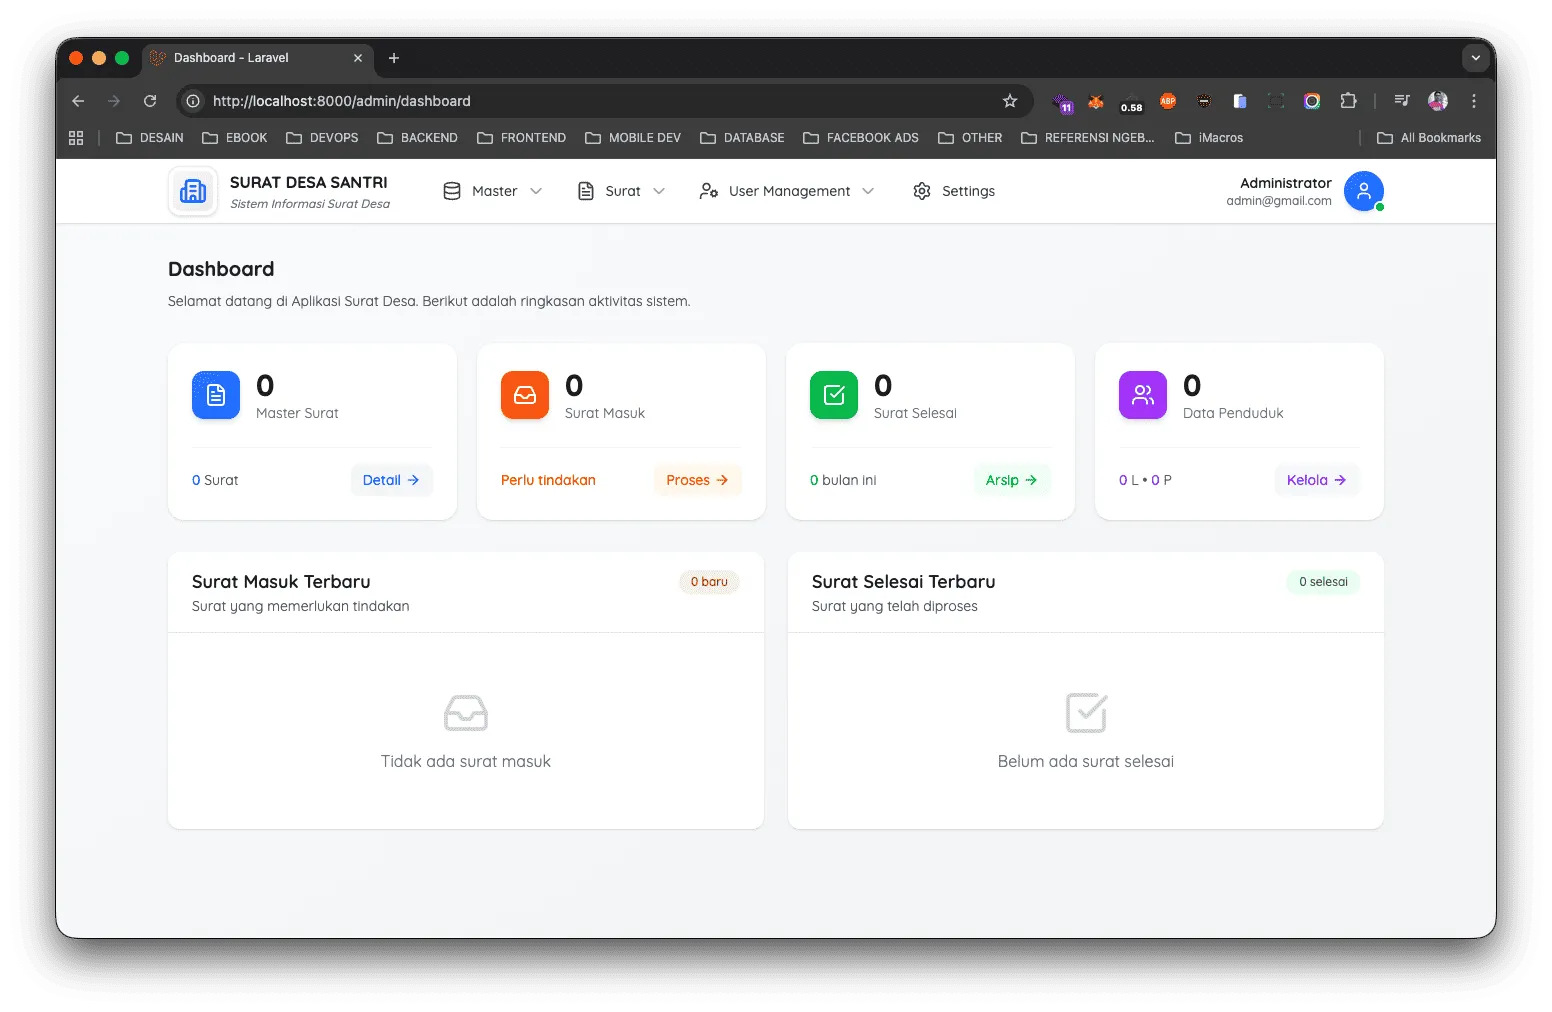
Task: Open the browser extensions puzzle icon
Action: [x=1348, y=101]
